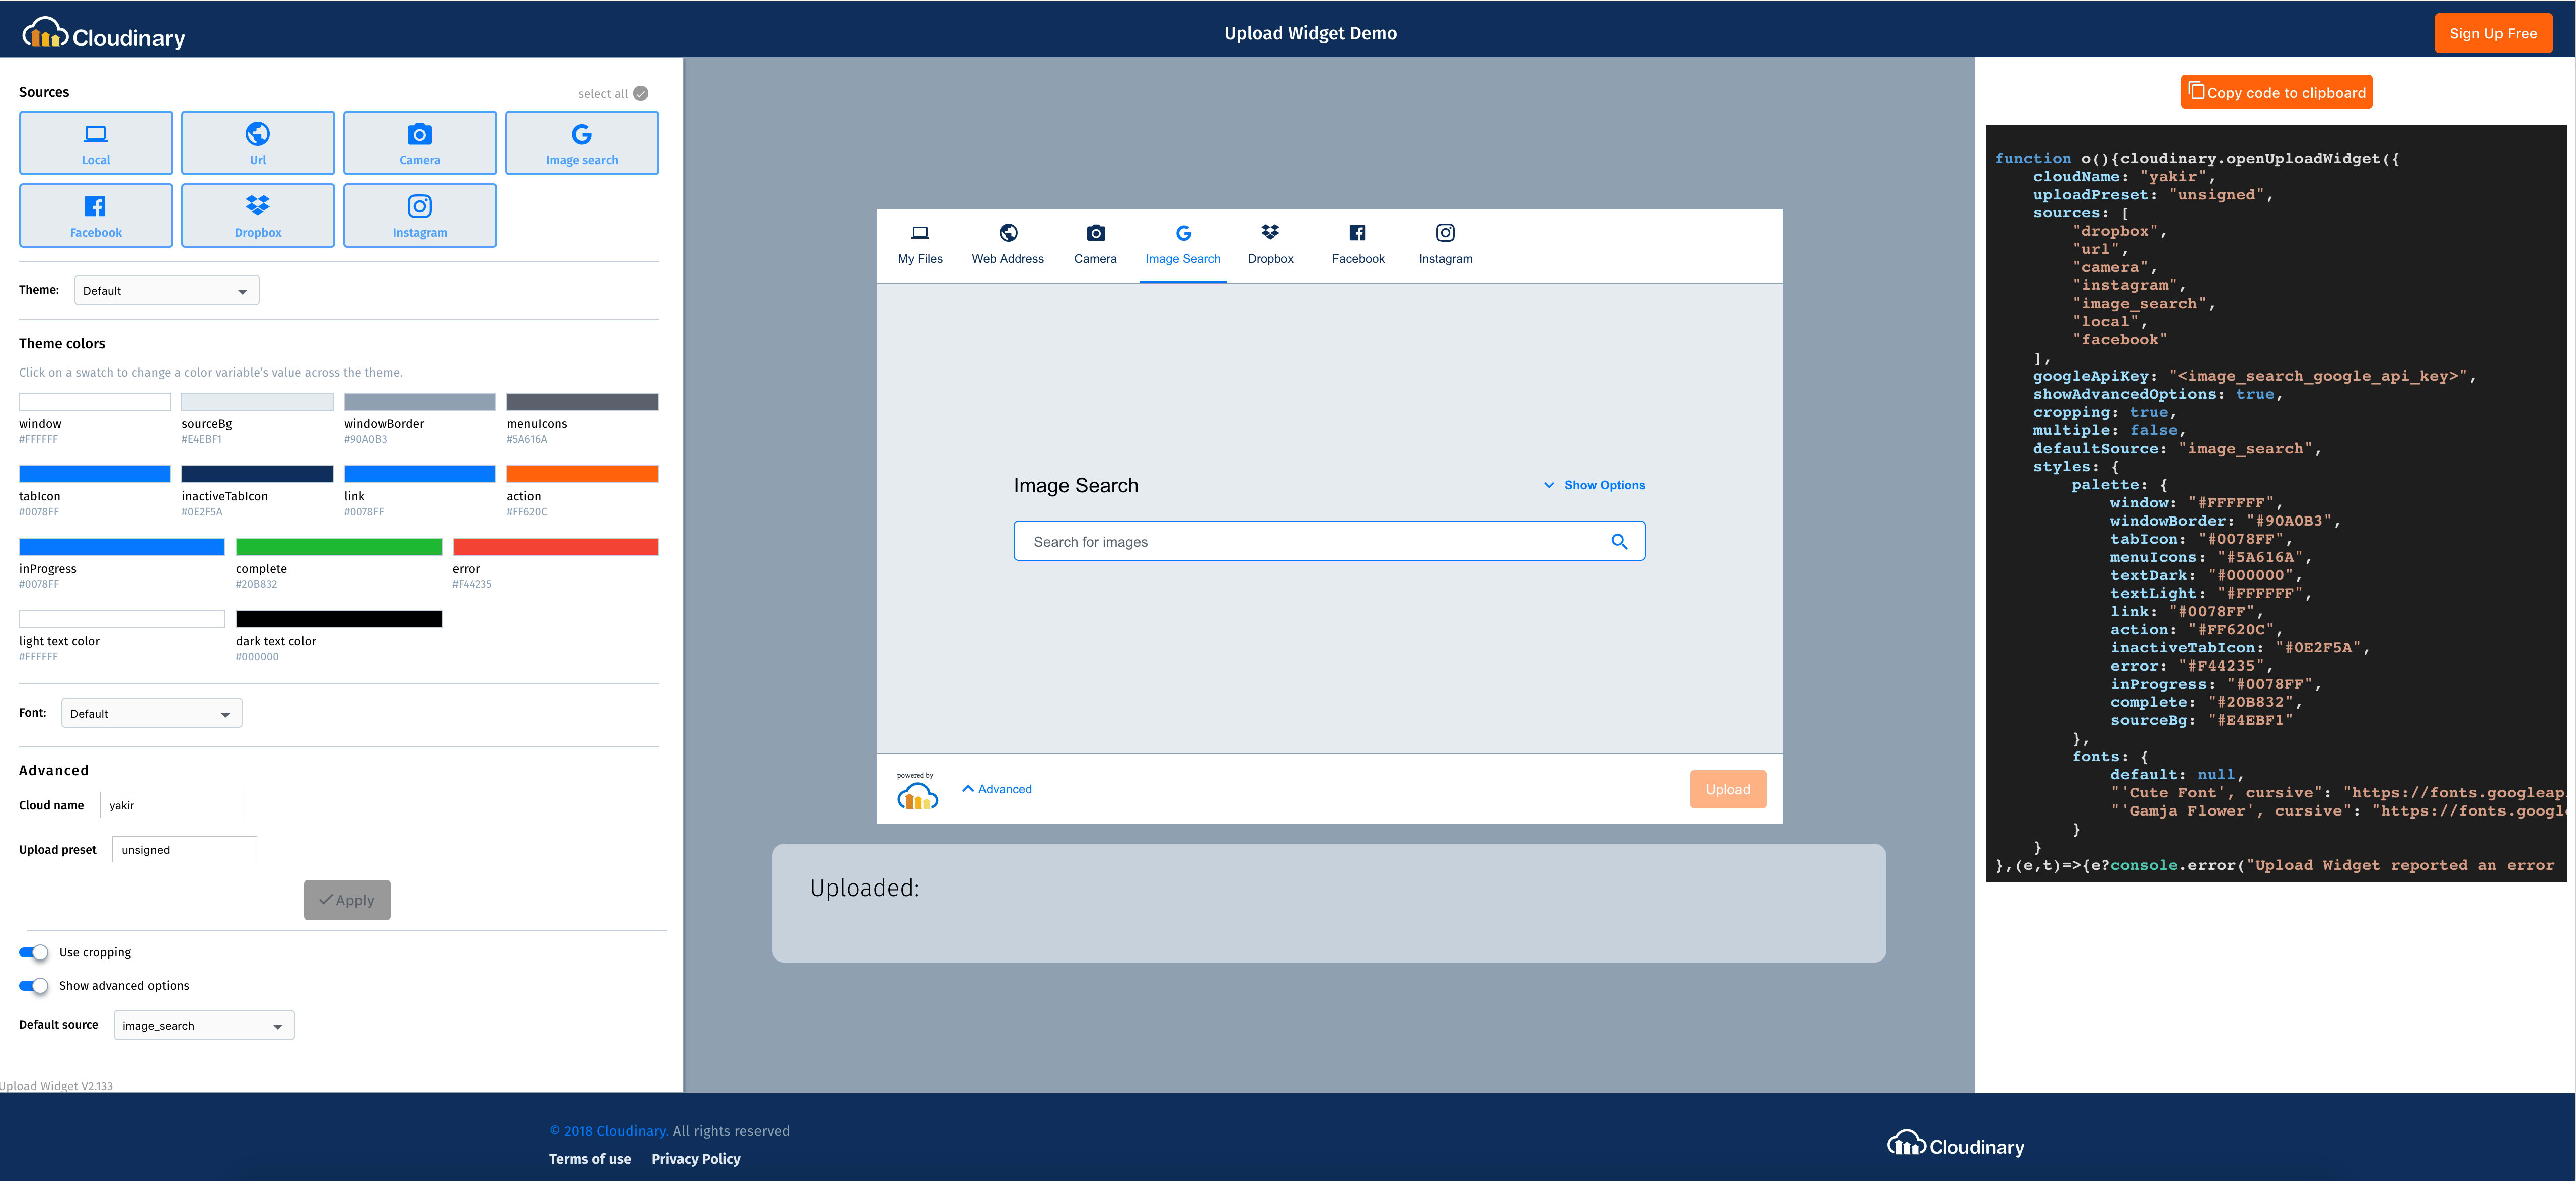Click the inProgress color swatch
This screenshot has width=2576, height=1181.
click(x=122, y=547)
